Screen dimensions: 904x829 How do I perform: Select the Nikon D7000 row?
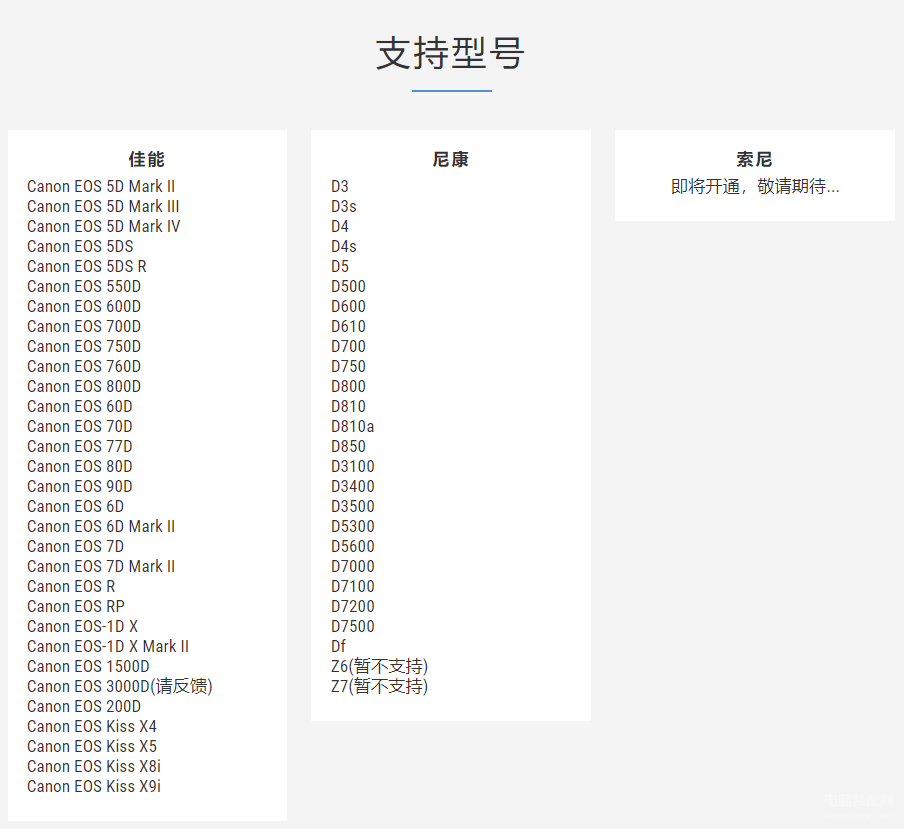(353, 566)
